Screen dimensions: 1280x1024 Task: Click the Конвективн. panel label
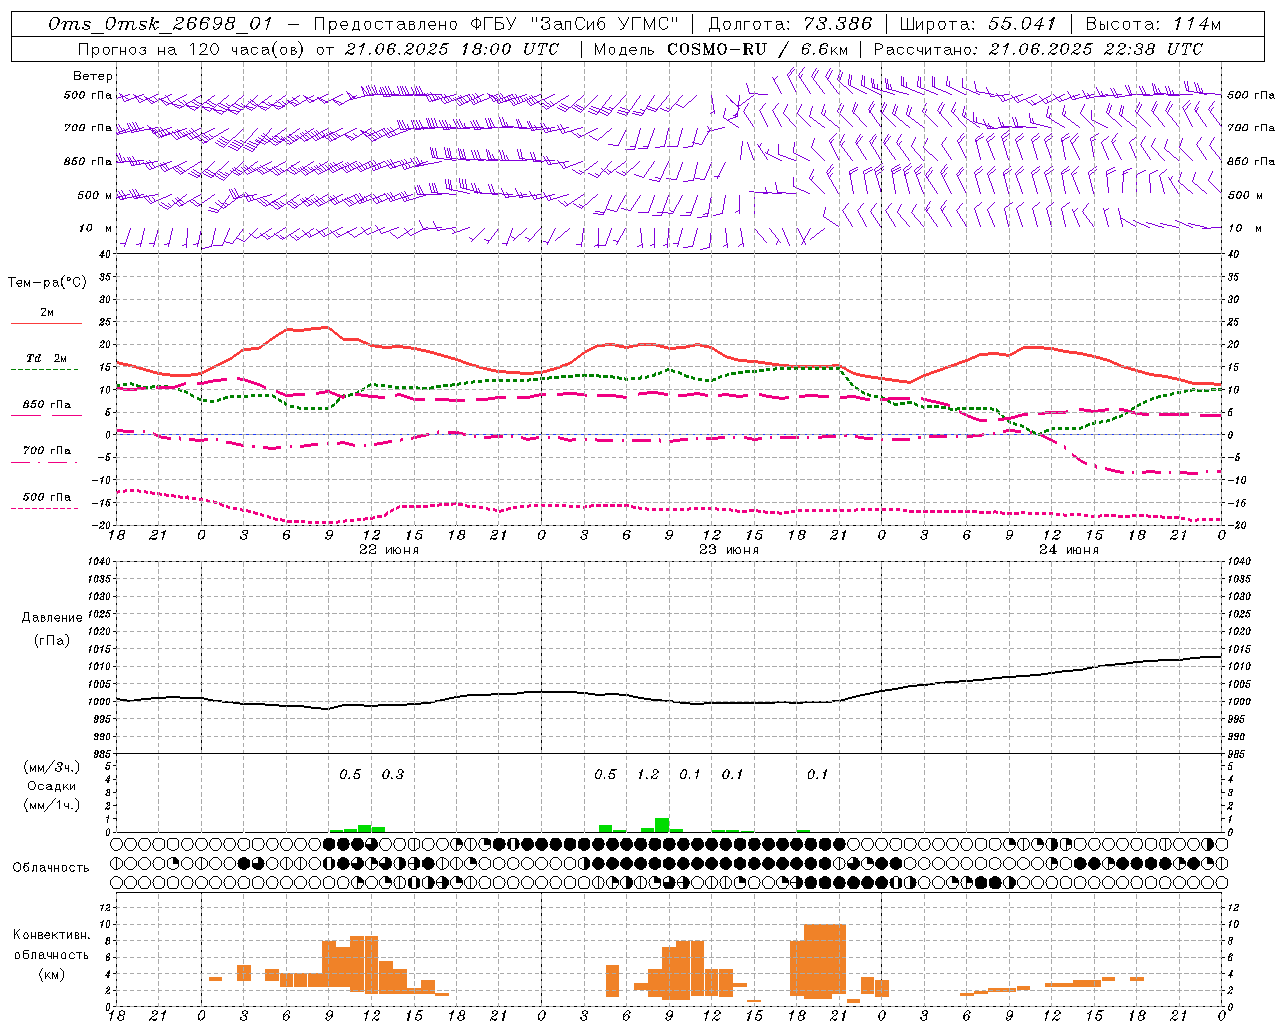coord(51,935)
